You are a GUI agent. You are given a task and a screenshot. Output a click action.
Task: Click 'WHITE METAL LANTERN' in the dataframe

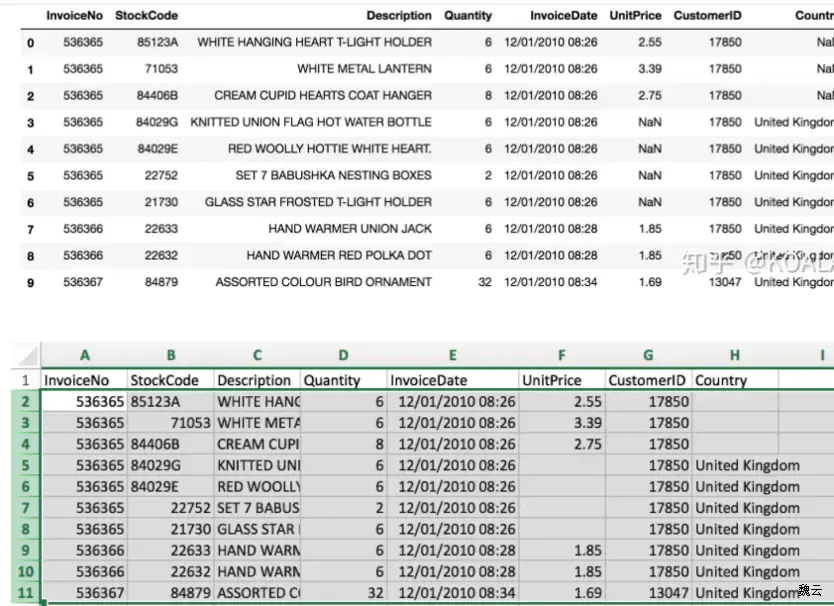pos(364,69)
